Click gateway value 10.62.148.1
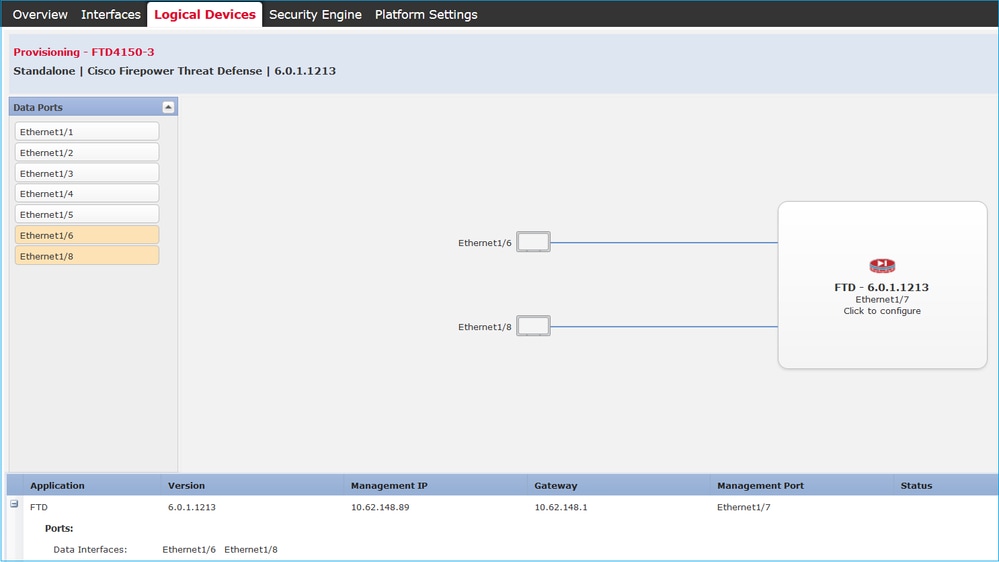This screenshot has width=999, height=562. point(561,507)
